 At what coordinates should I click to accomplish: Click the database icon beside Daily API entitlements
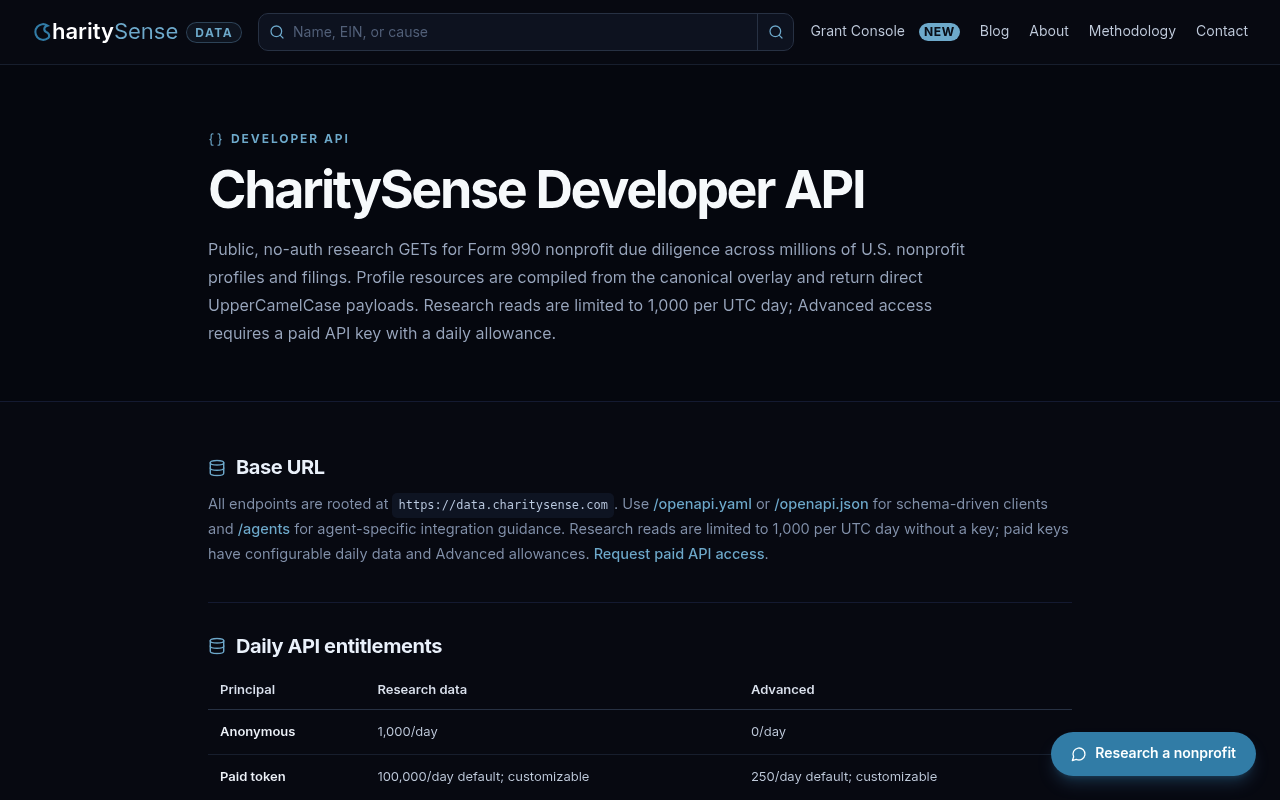pyautogui.click(x=217, y=646)
